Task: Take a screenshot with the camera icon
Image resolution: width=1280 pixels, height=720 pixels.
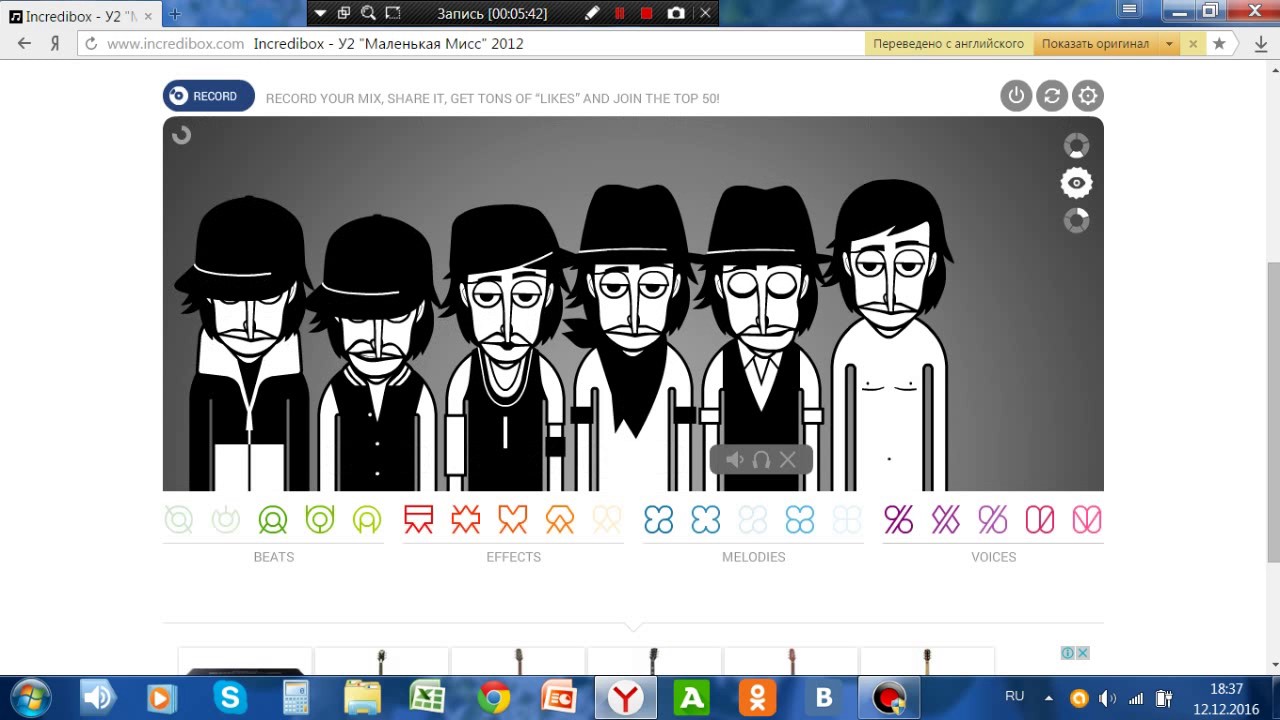Action: click(676, 13)
